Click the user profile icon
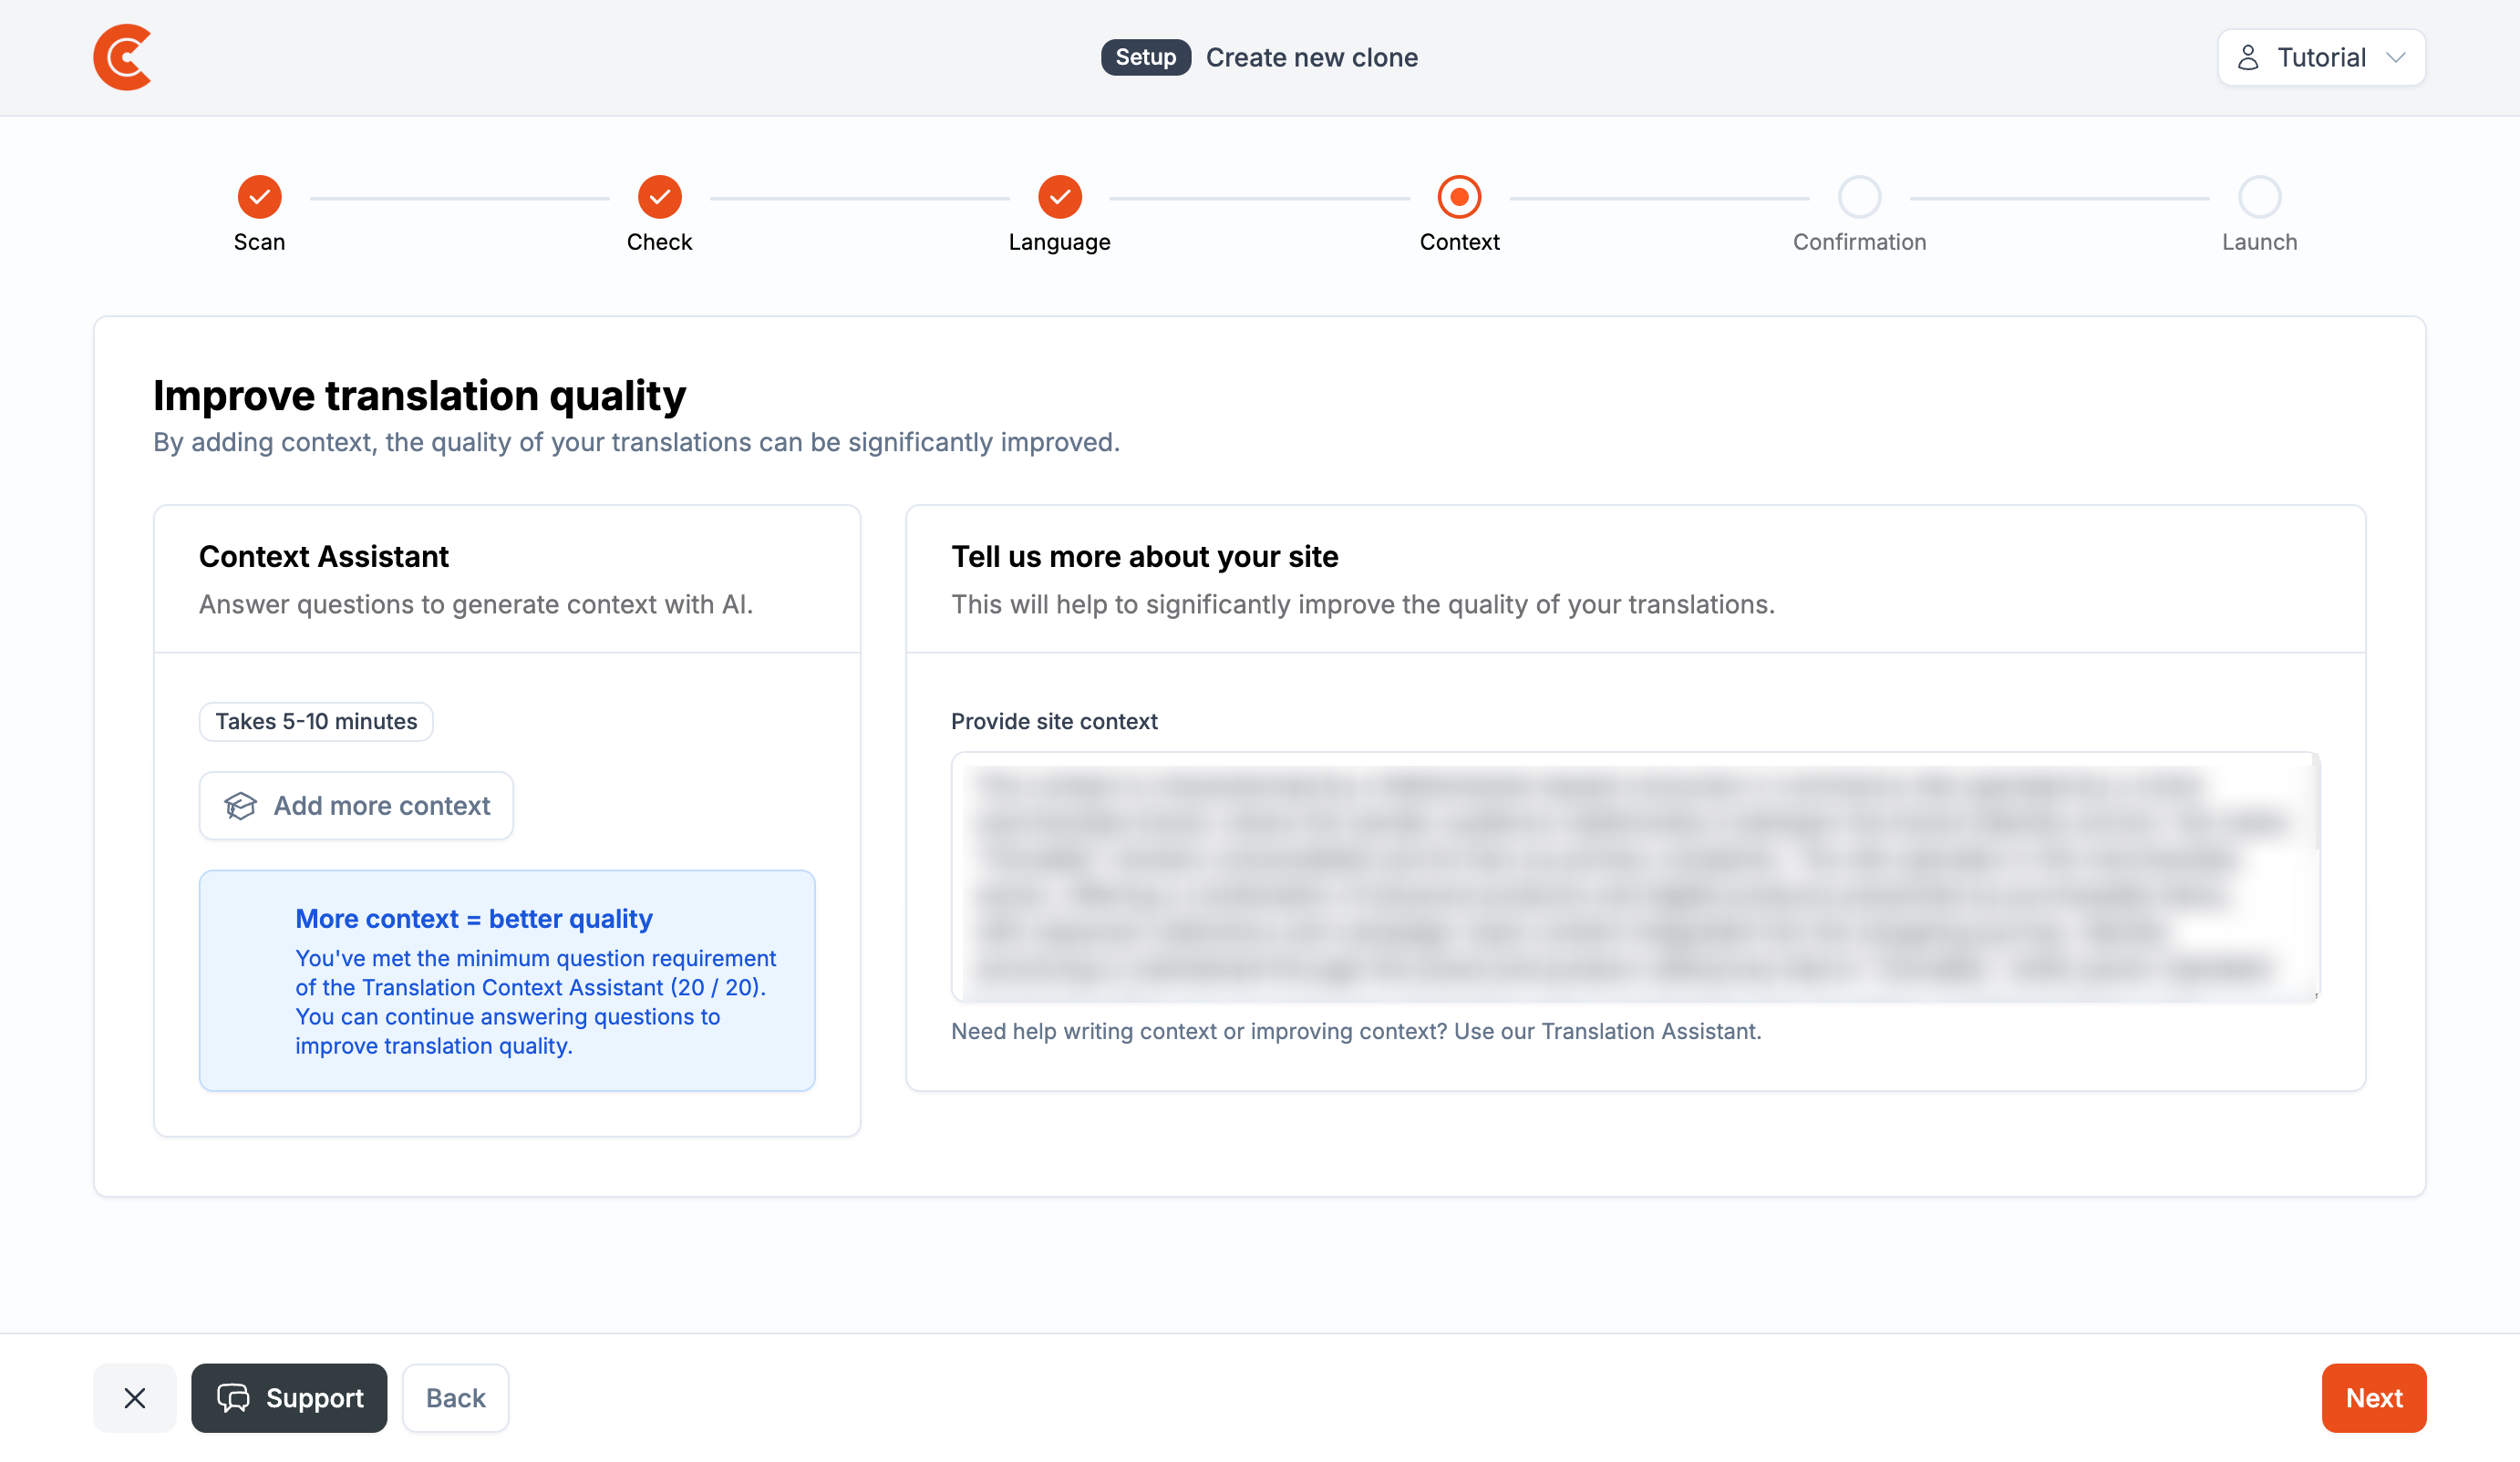 pyautogui.click(x=2248, y=57)
